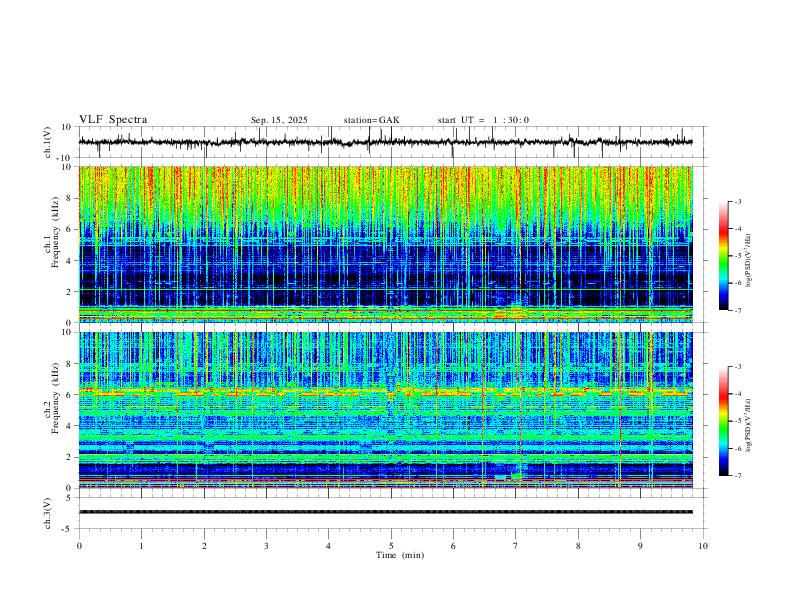Click the 'VLF Spectra' title text
Screen dimensions: 792x612
(113, 120)
